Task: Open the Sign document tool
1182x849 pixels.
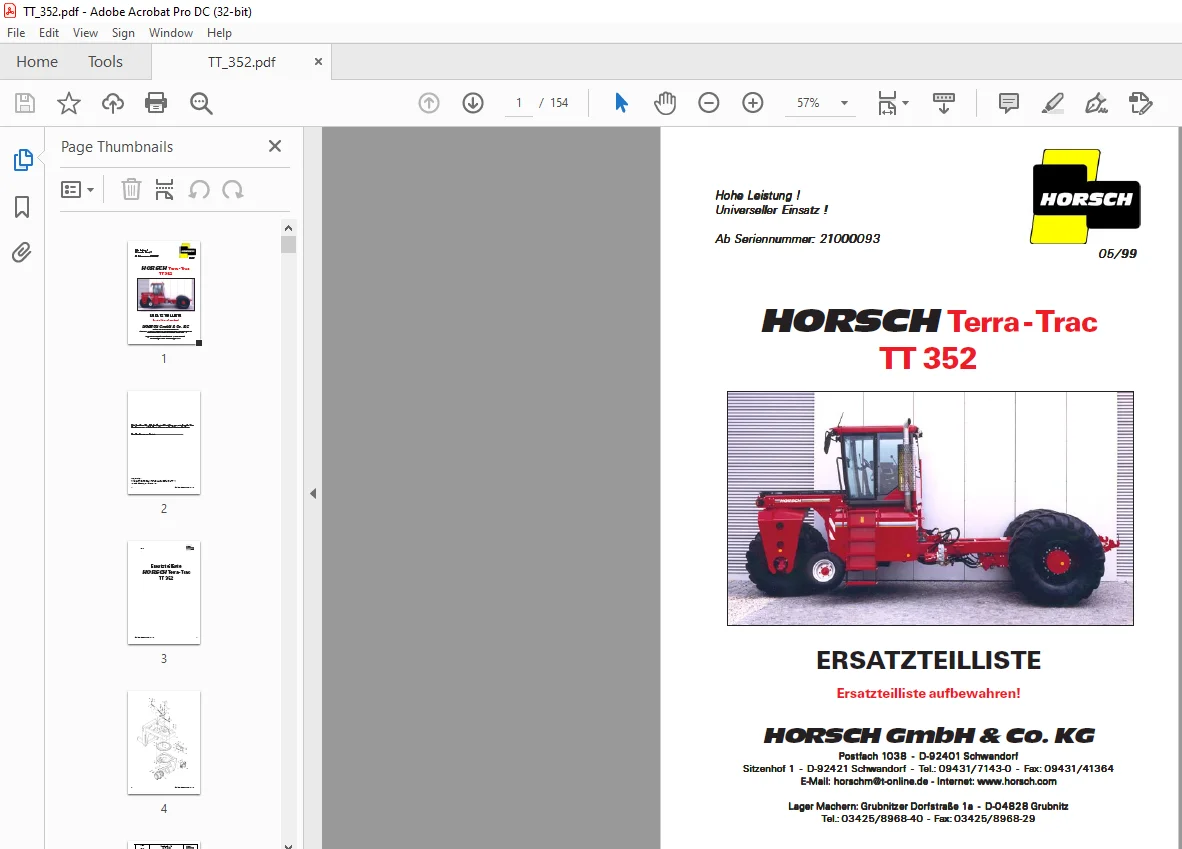Action: click(x=1096, y=103)
